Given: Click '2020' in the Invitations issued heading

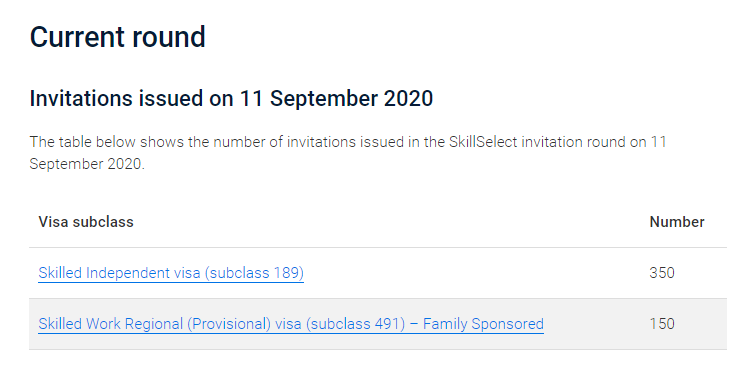Looking at the screenshot, I should click(409, 99).
